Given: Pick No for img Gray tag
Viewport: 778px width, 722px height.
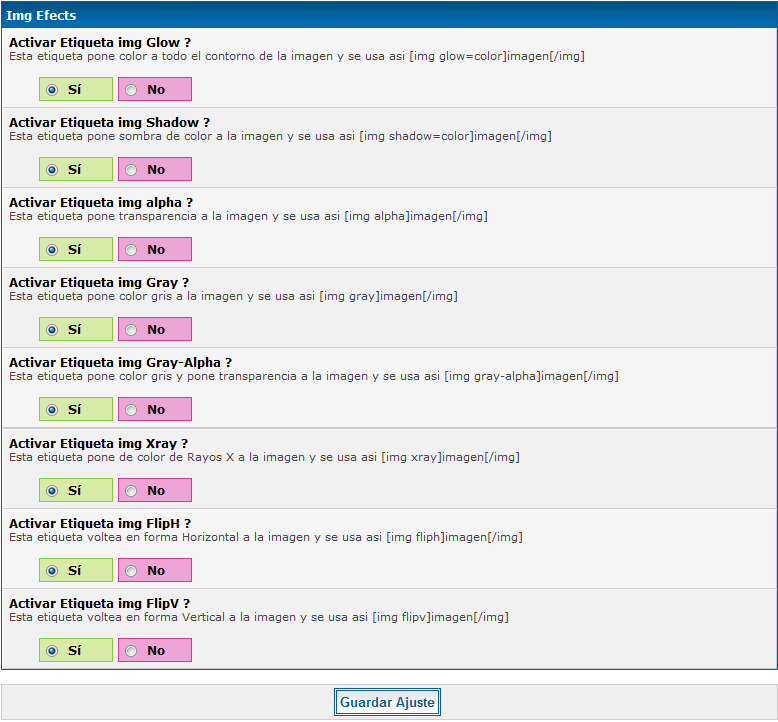Looking at the screenshot, I should point(132,330).
